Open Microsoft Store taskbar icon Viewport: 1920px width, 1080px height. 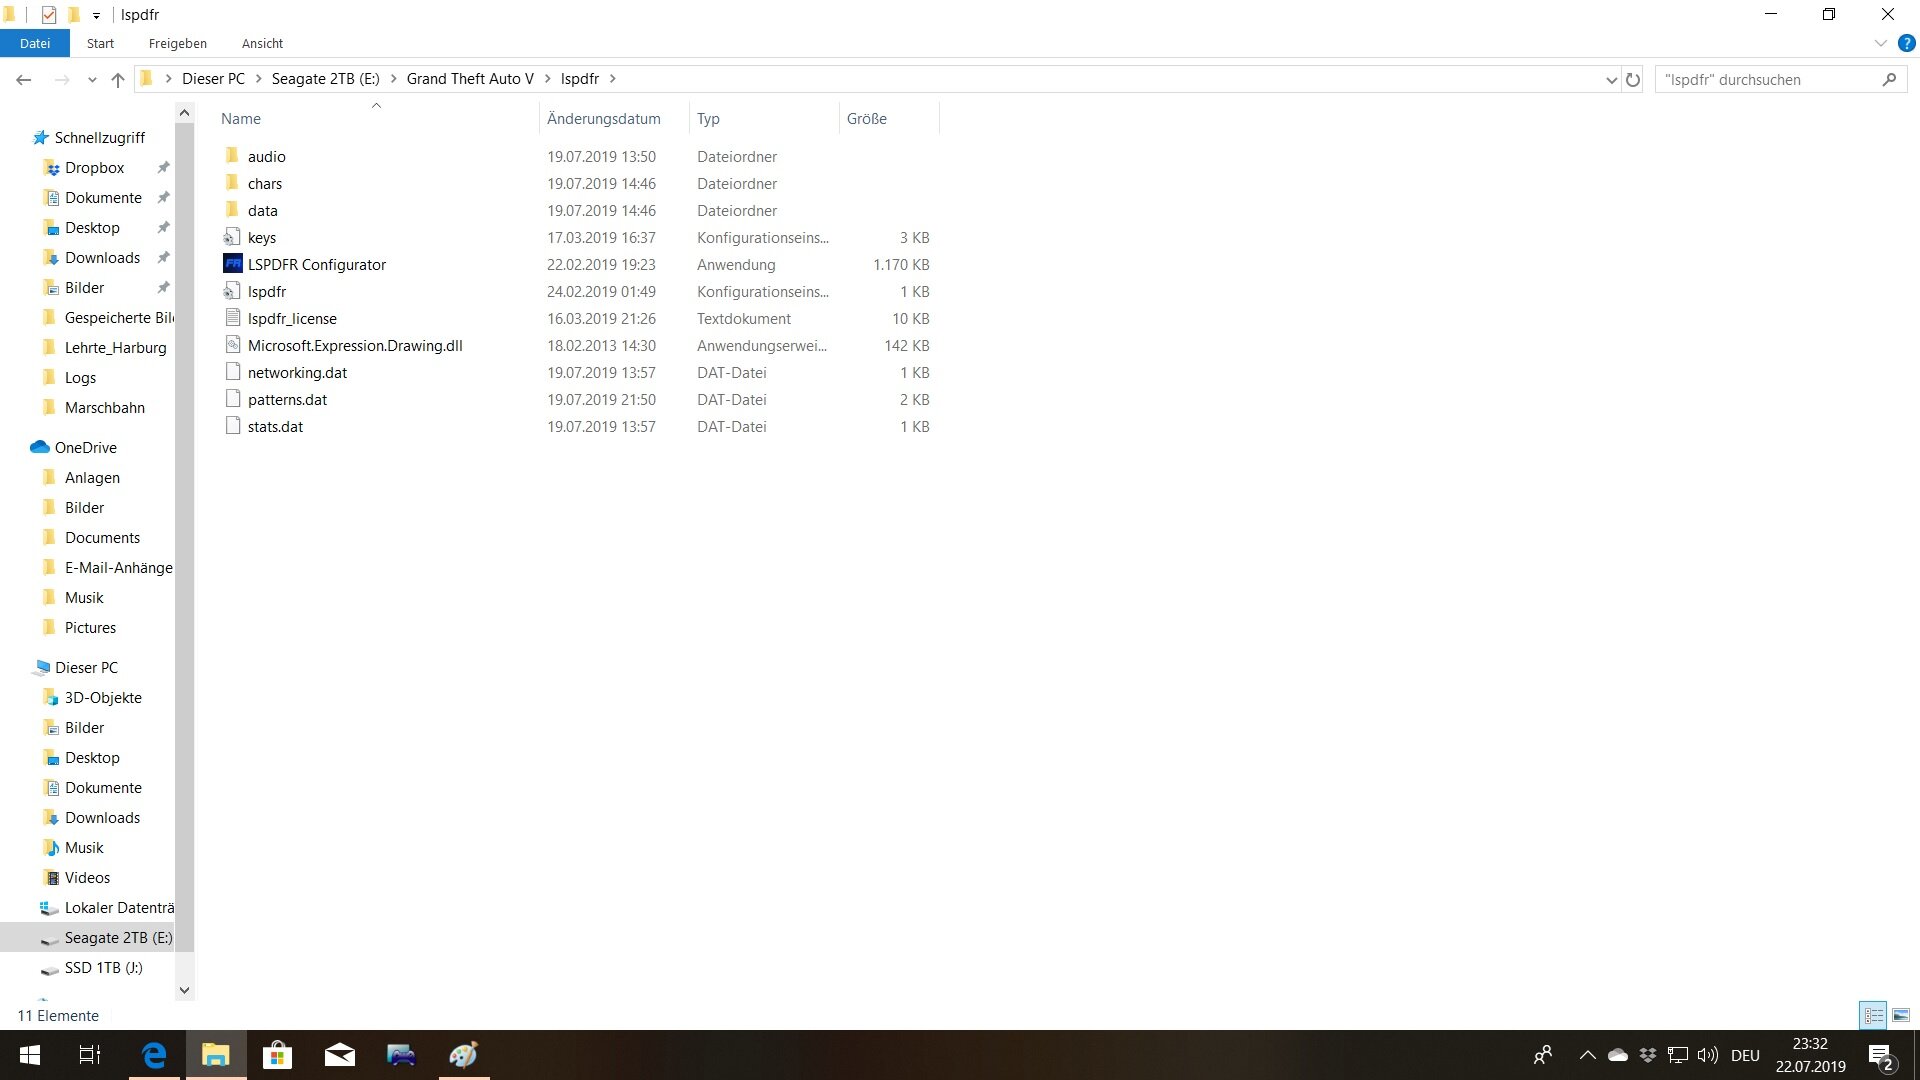[x=277, y=1055]
